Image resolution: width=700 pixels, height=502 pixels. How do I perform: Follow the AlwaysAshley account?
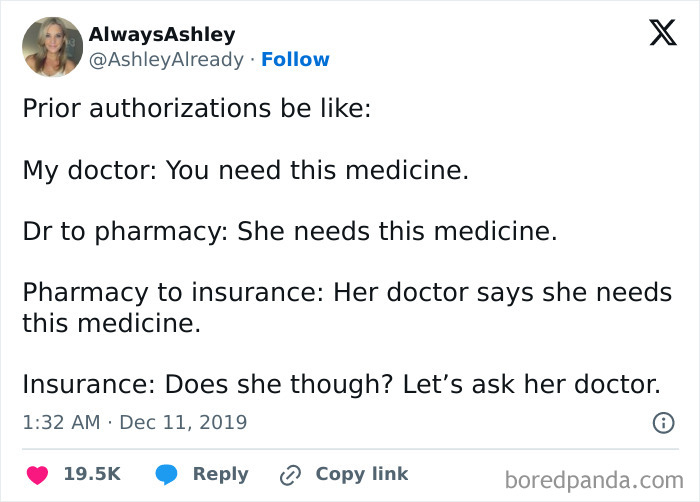295,60
